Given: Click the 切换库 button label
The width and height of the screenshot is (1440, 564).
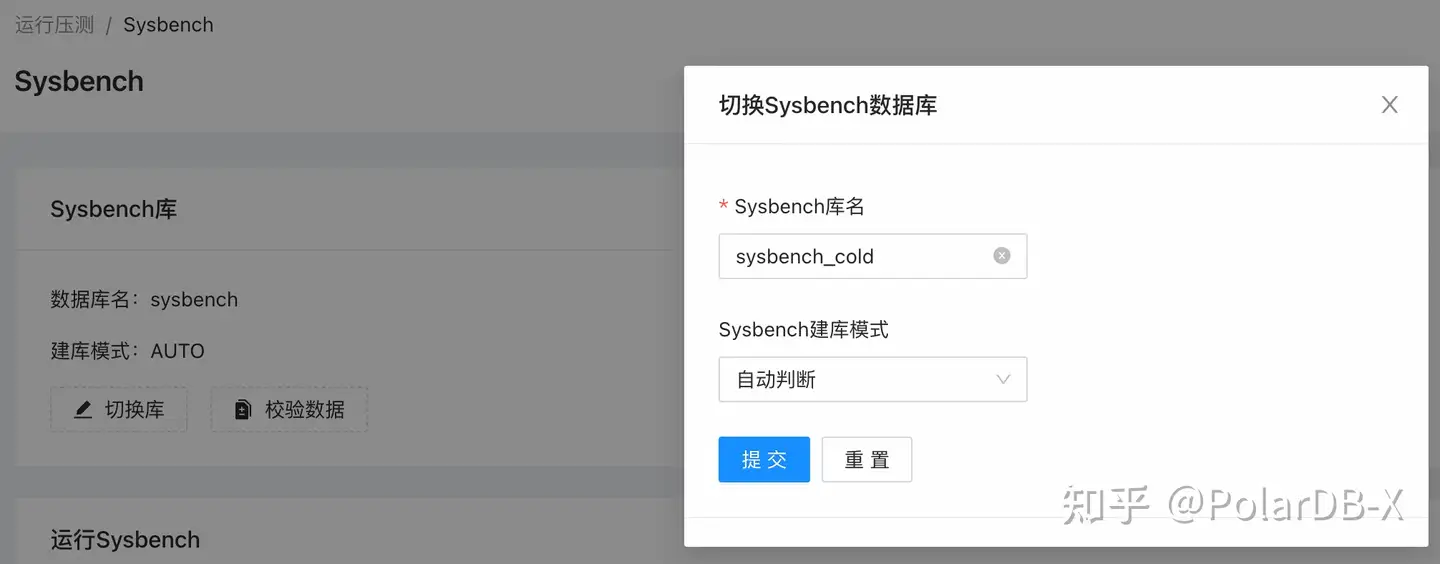Looking at the screenshot, I should [x=134, y=410].
